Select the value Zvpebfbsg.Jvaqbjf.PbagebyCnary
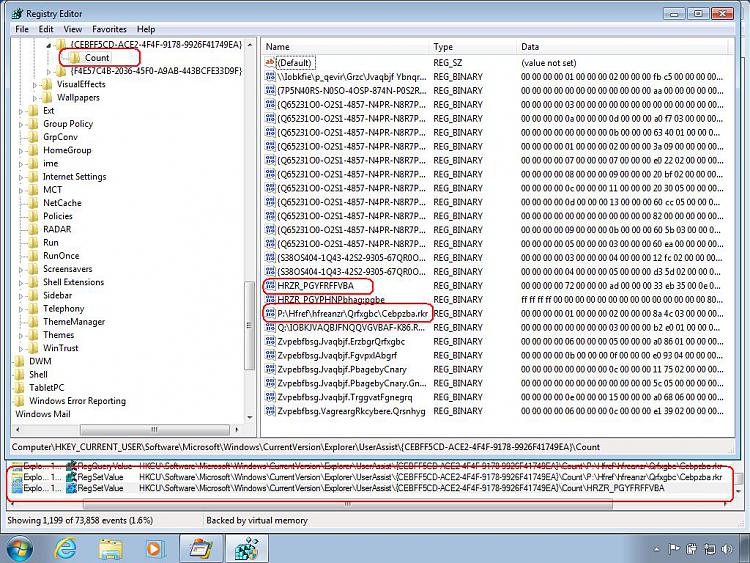Viewport: 750px width, 563px height. tap(342, 369)
